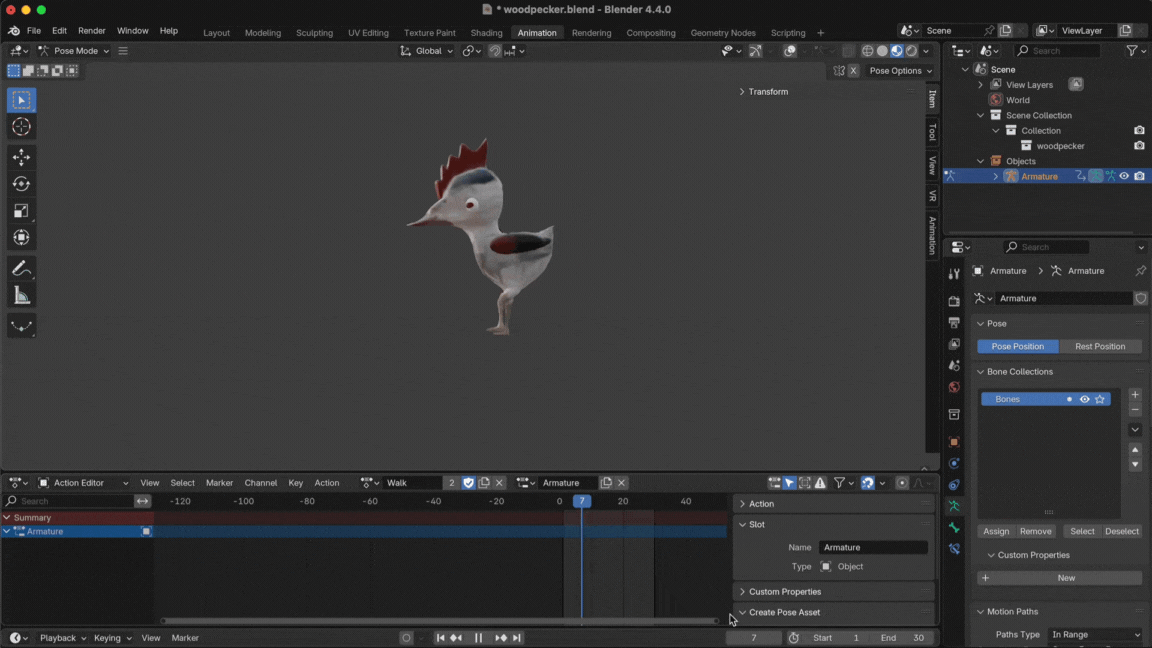
Task: Collapse the Scene Collection tree
Action: pos(981,115)
